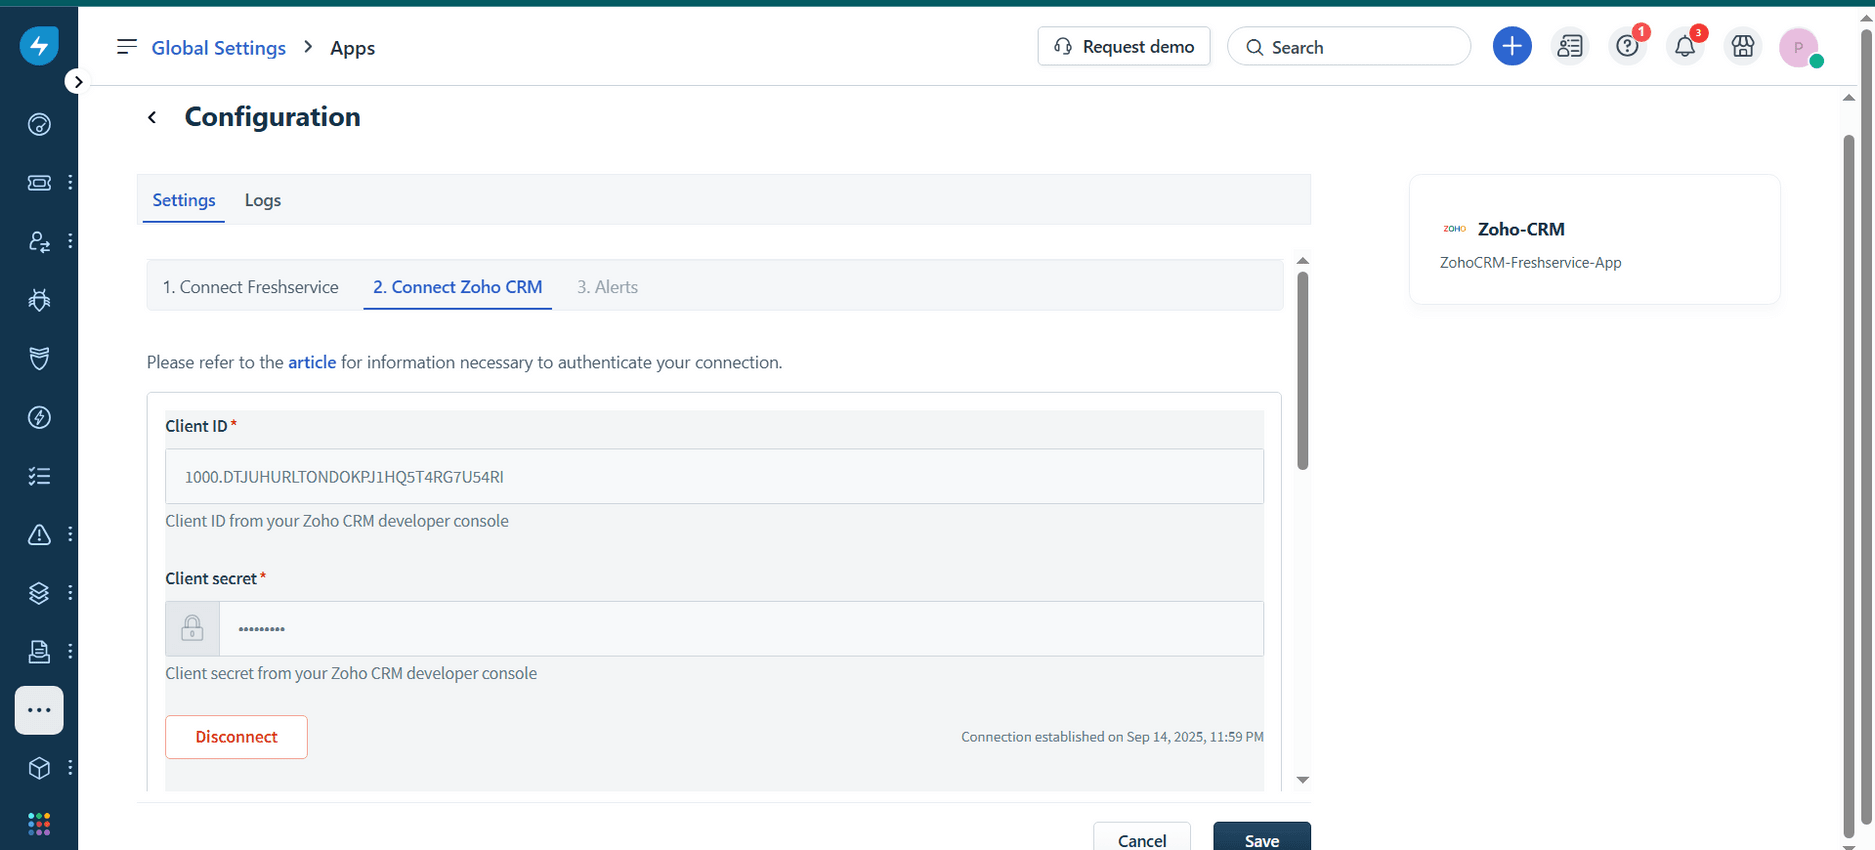
Task: Go to Global Settings breadcrumb
Action: (x=218, y=48)
